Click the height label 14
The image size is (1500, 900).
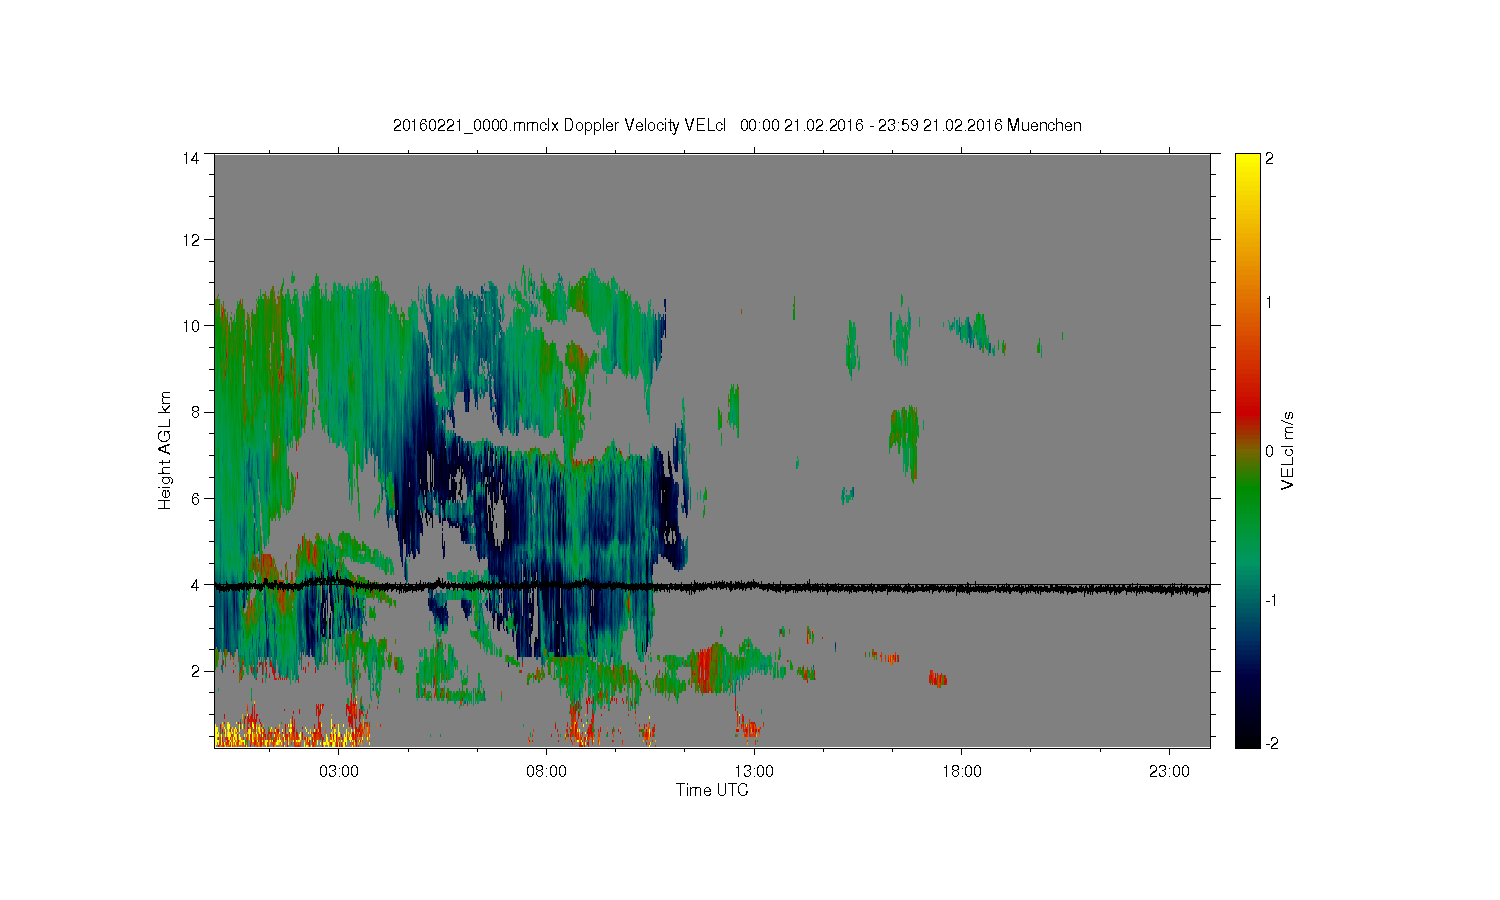pyautogui.click(x=191, y=157)
